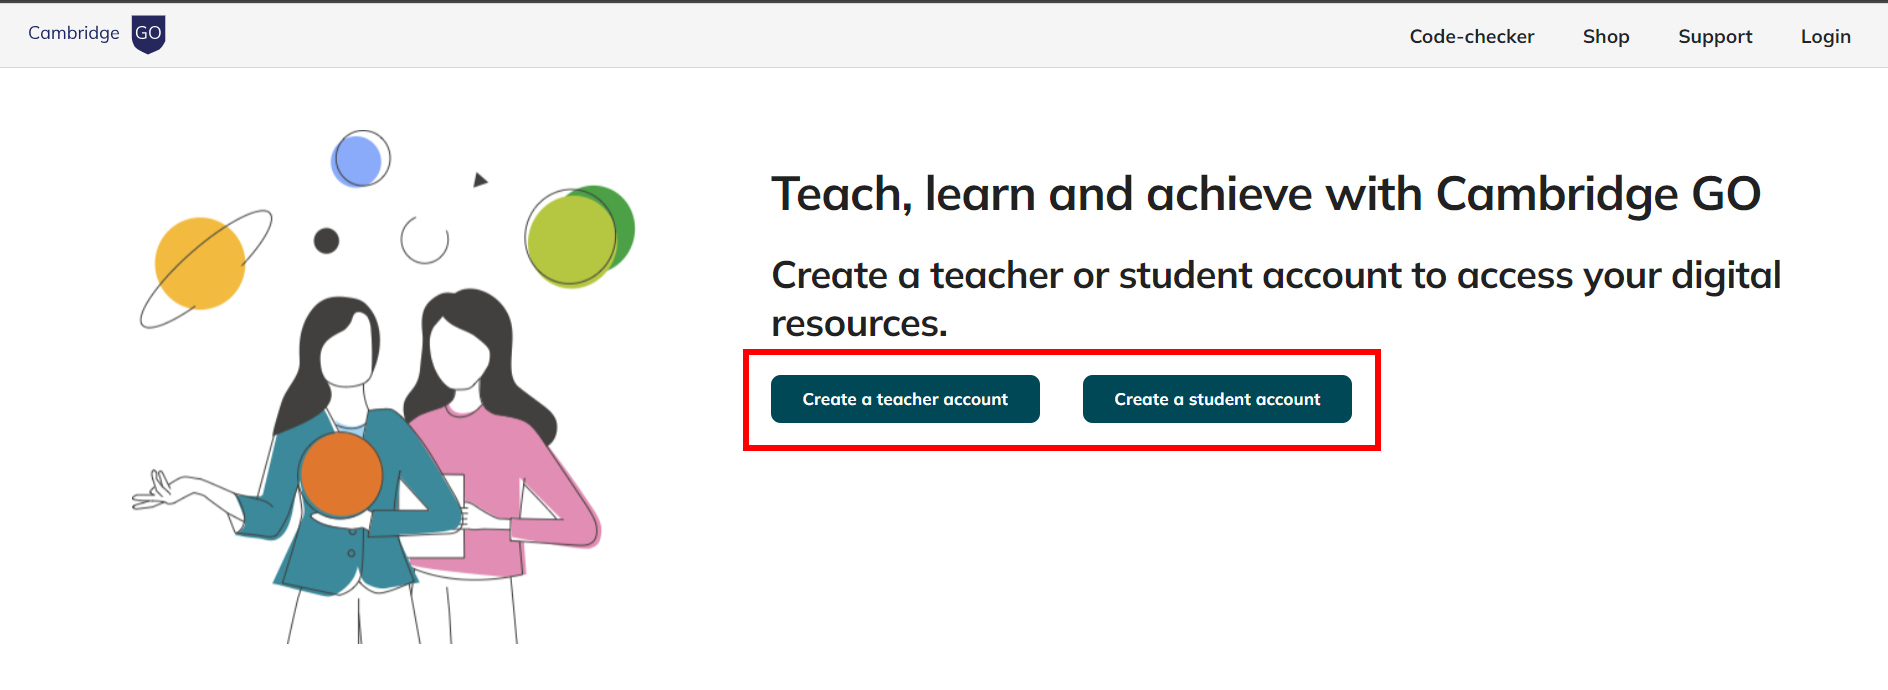Open the Code-checker page

(1471, 36)
